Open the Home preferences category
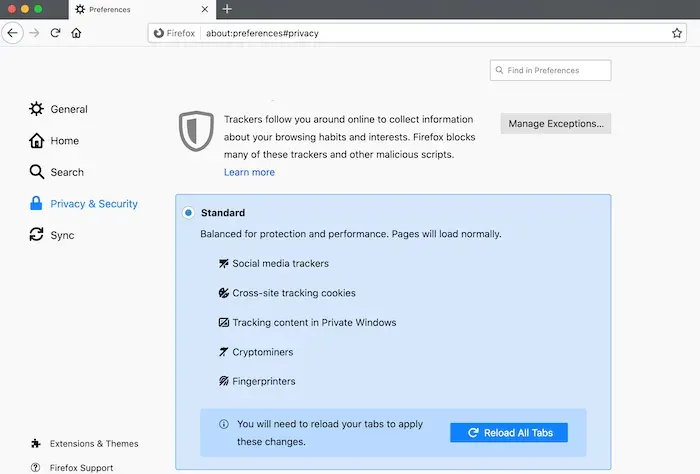700x474 pixels. (64, 141)
